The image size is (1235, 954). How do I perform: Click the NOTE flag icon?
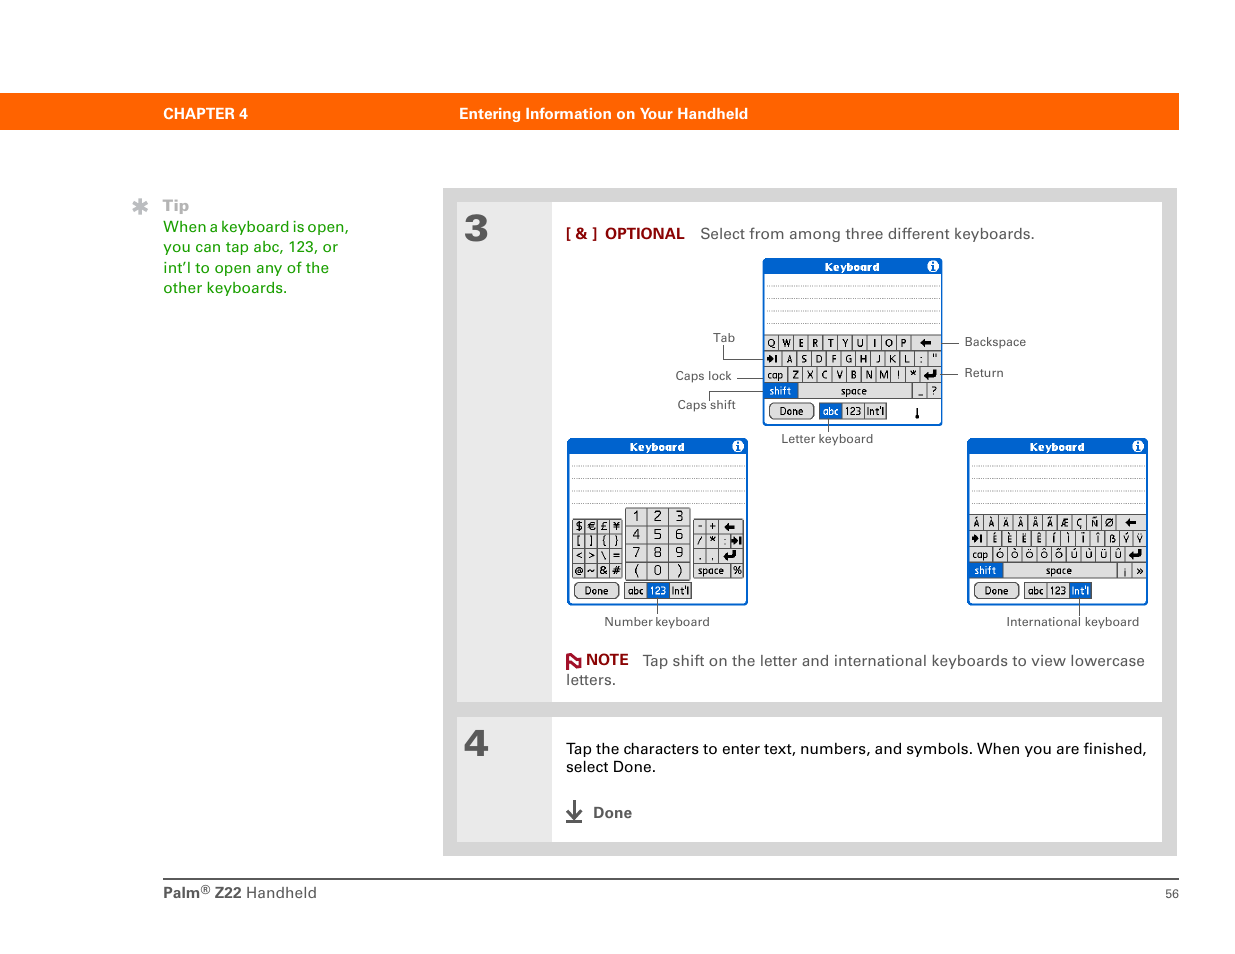[574, 661]
